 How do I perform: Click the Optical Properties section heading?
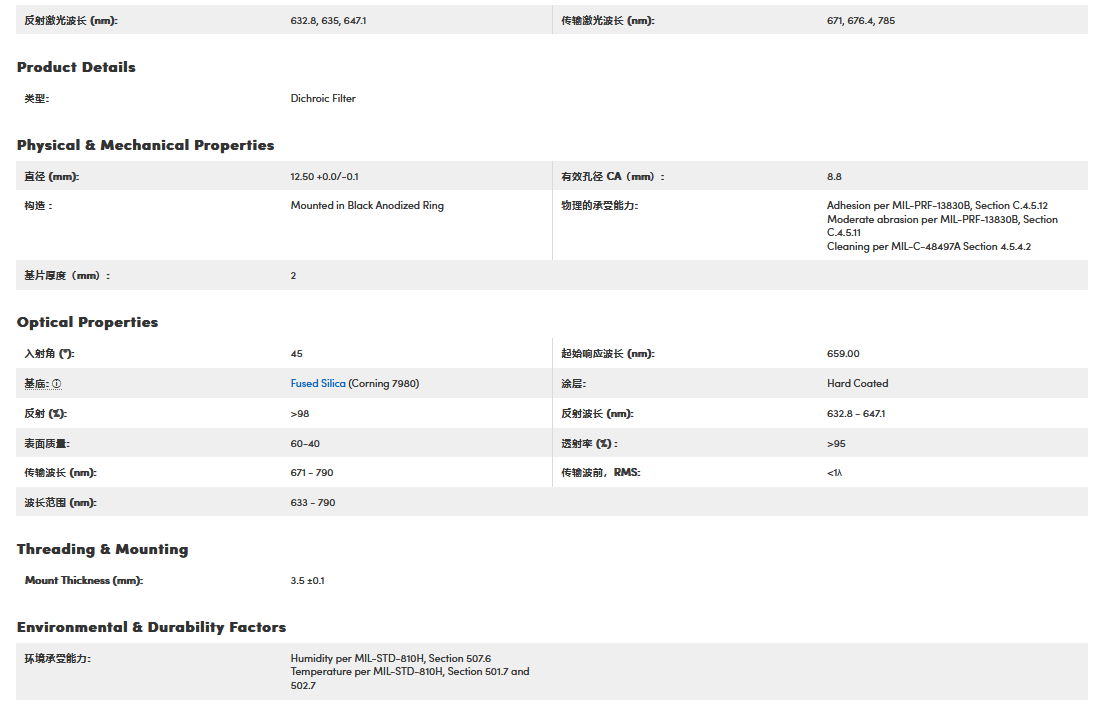pyautogui.click(x=87, y=322)
